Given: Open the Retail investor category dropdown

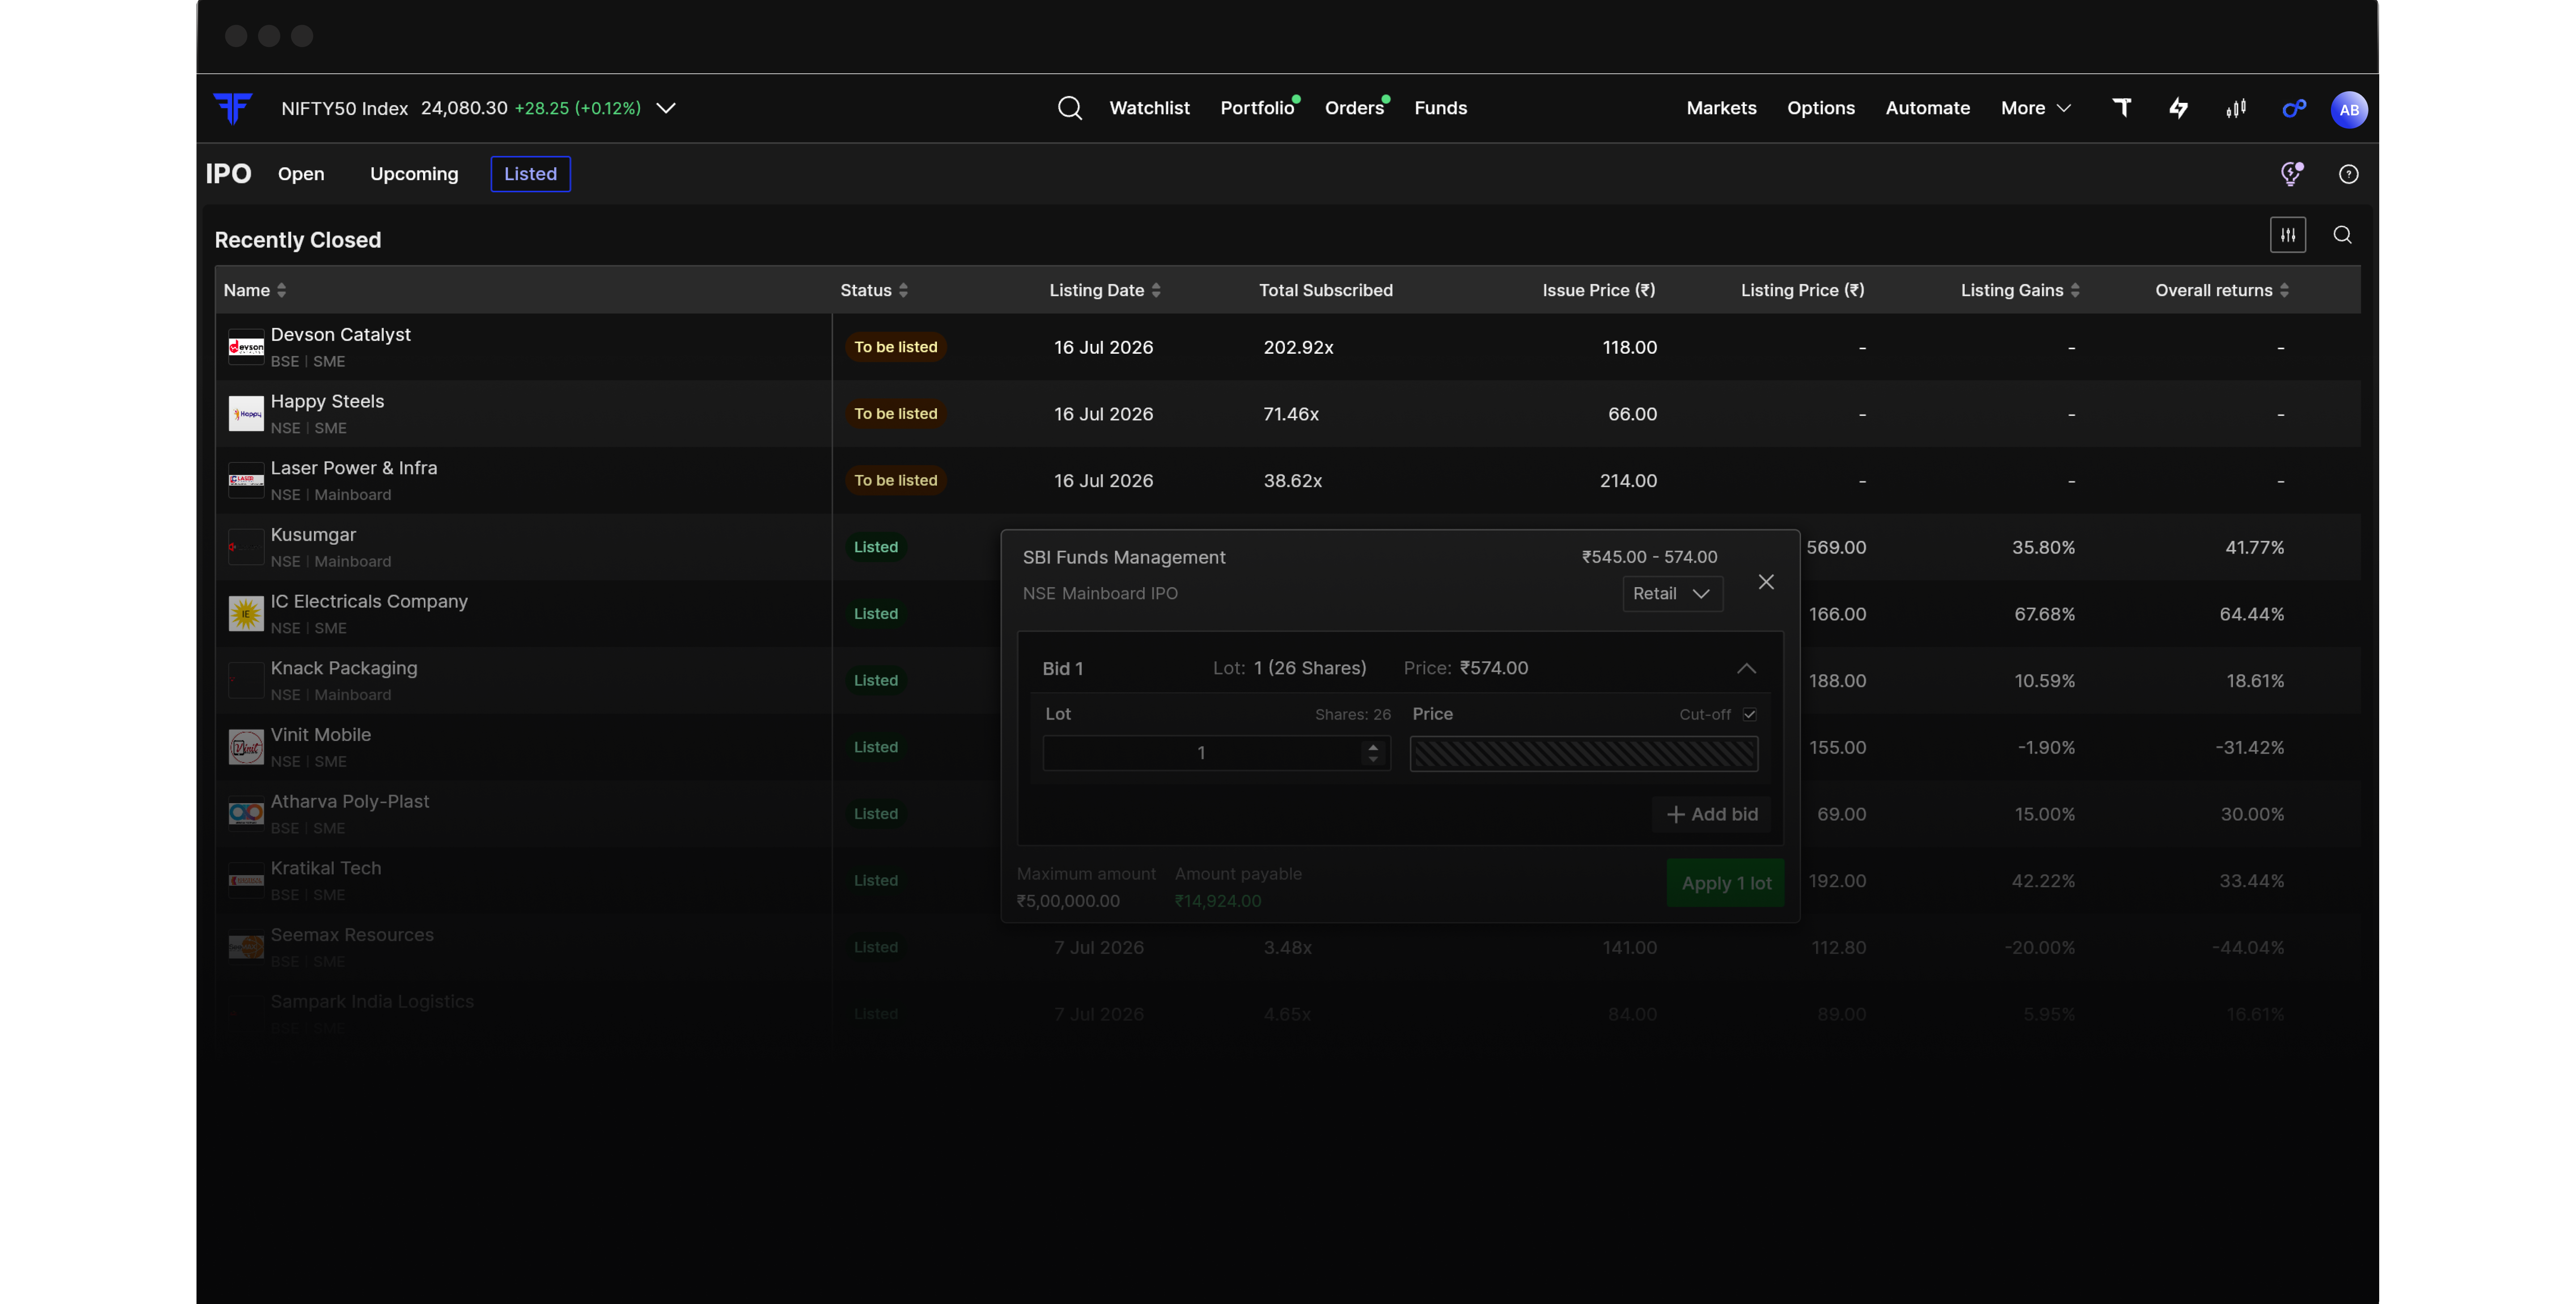Looking at the screenshot, I should click(x=1672, y=594).
